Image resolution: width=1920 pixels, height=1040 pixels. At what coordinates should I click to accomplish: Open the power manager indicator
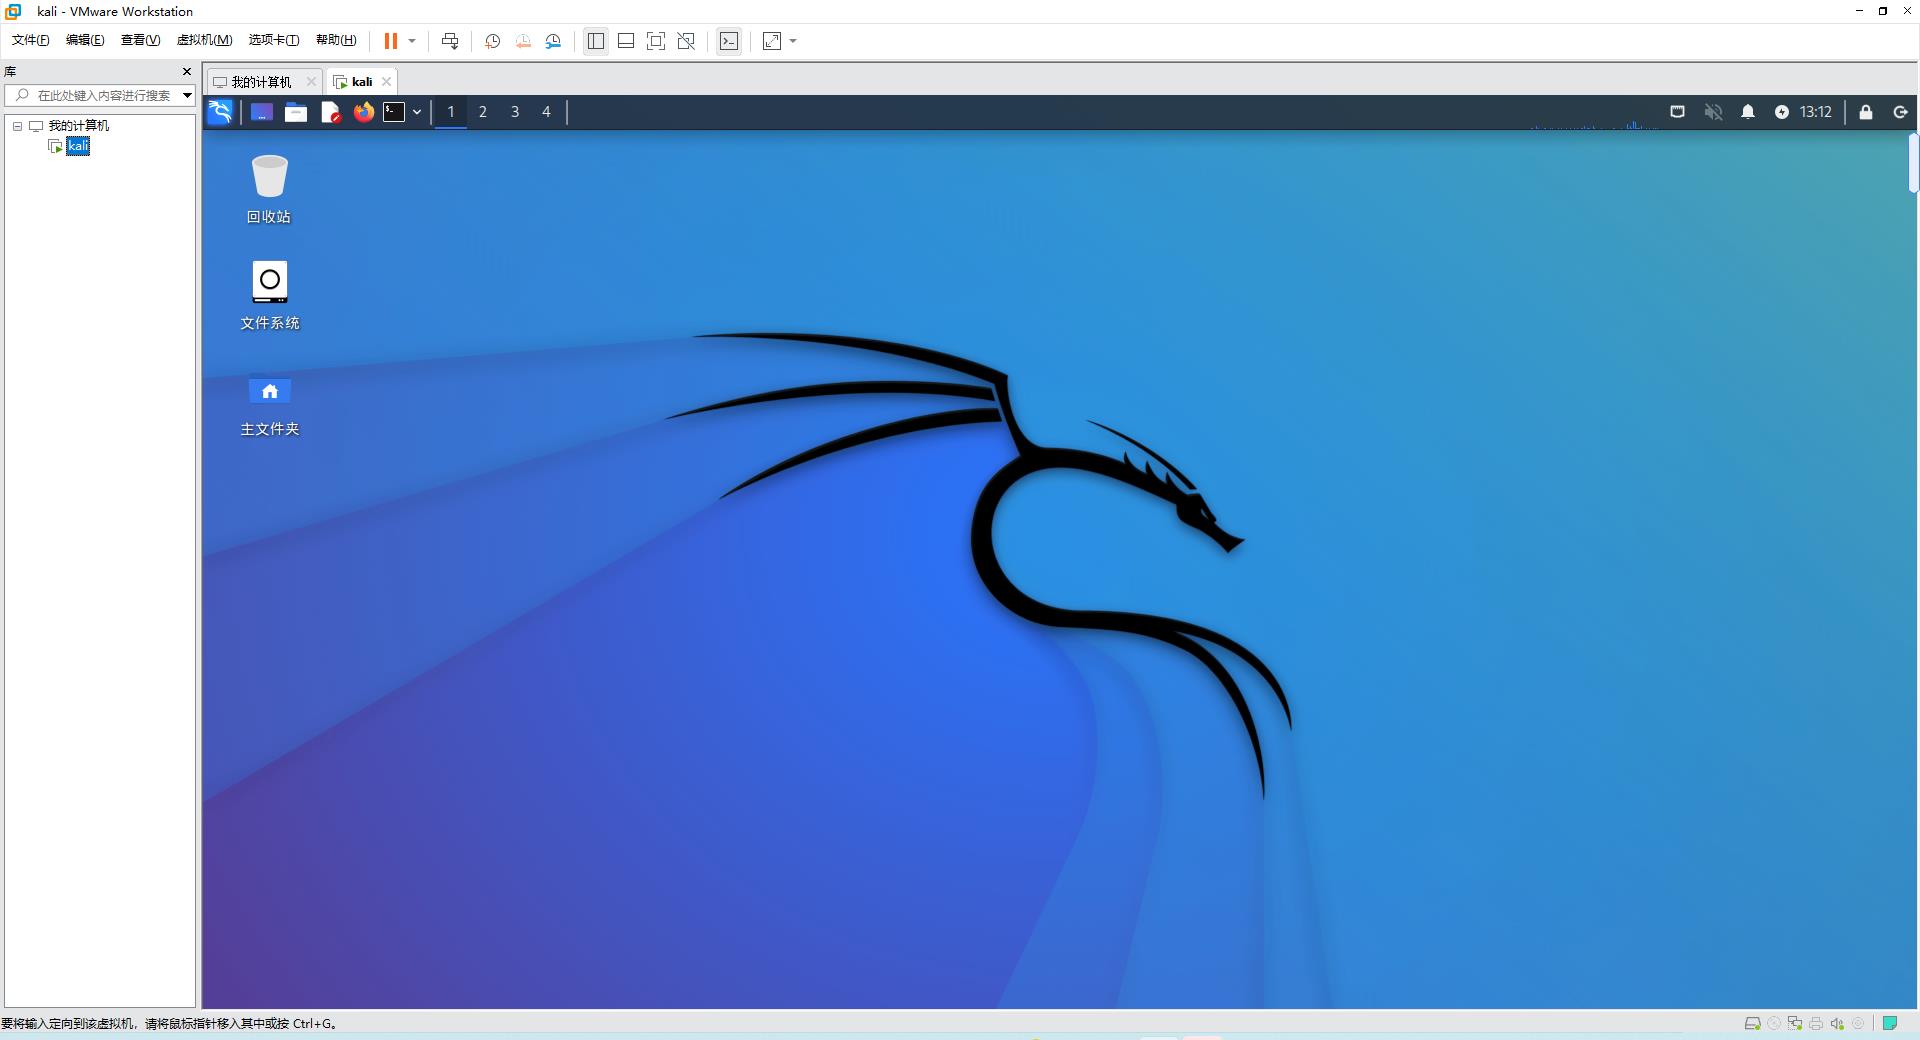click(1782, 112)
